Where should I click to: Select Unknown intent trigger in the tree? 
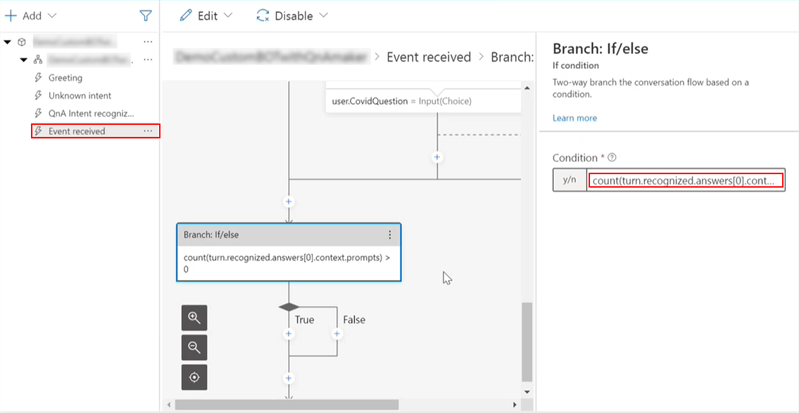pos(79,95)
